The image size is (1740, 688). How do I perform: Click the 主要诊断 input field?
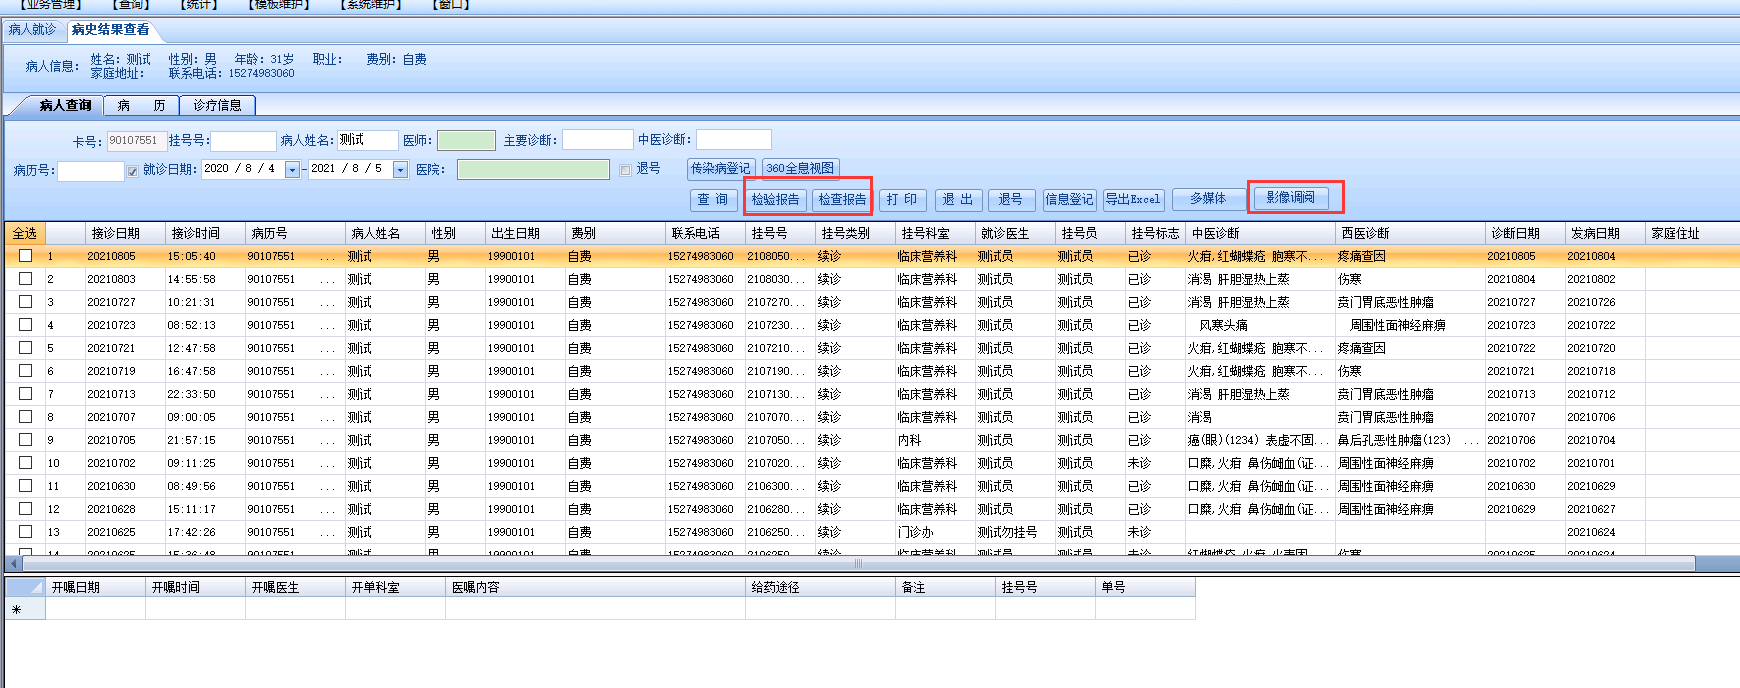tap(597, 140)
